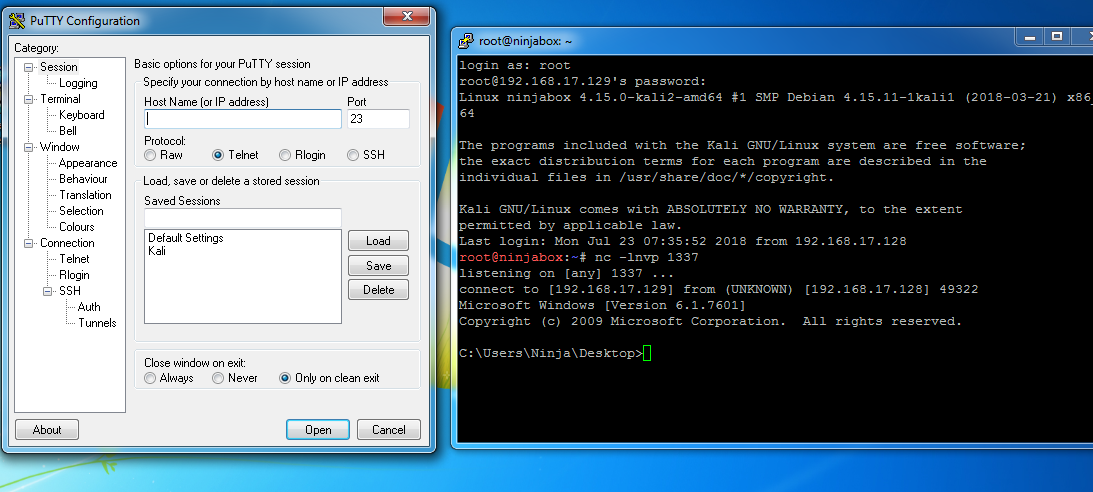This screenshot has width=1093, height=492.
Task: Open the Auth settings under SSH
Action: coord(89,307)
